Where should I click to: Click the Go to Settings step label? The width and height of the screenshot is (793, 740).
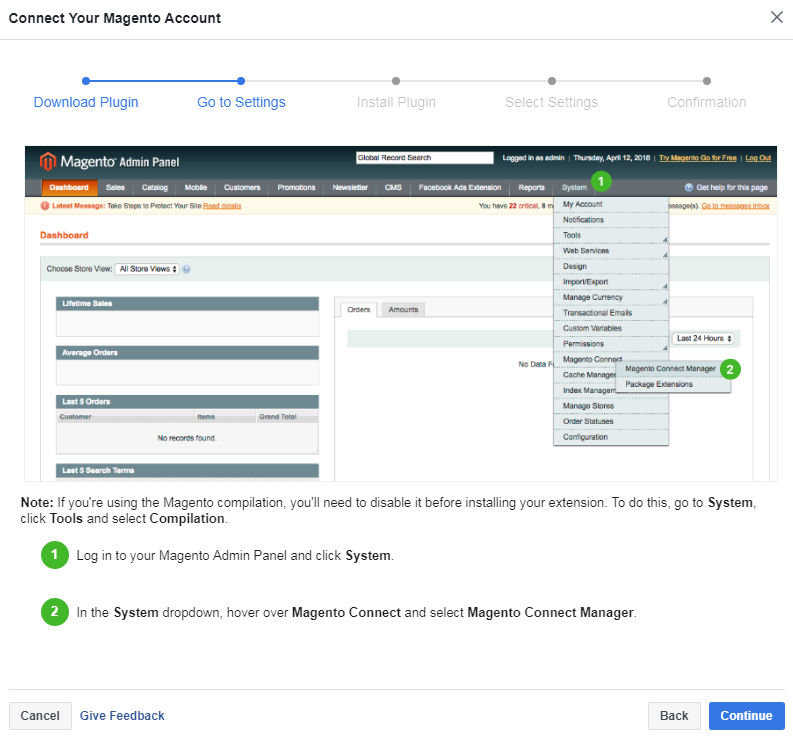point(241,102)
